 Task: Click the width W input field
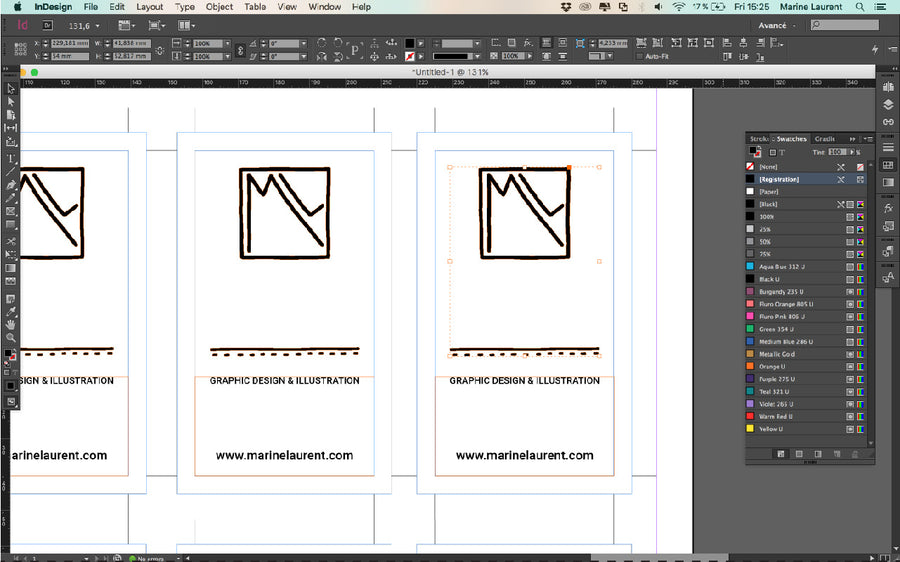(131, 43)
